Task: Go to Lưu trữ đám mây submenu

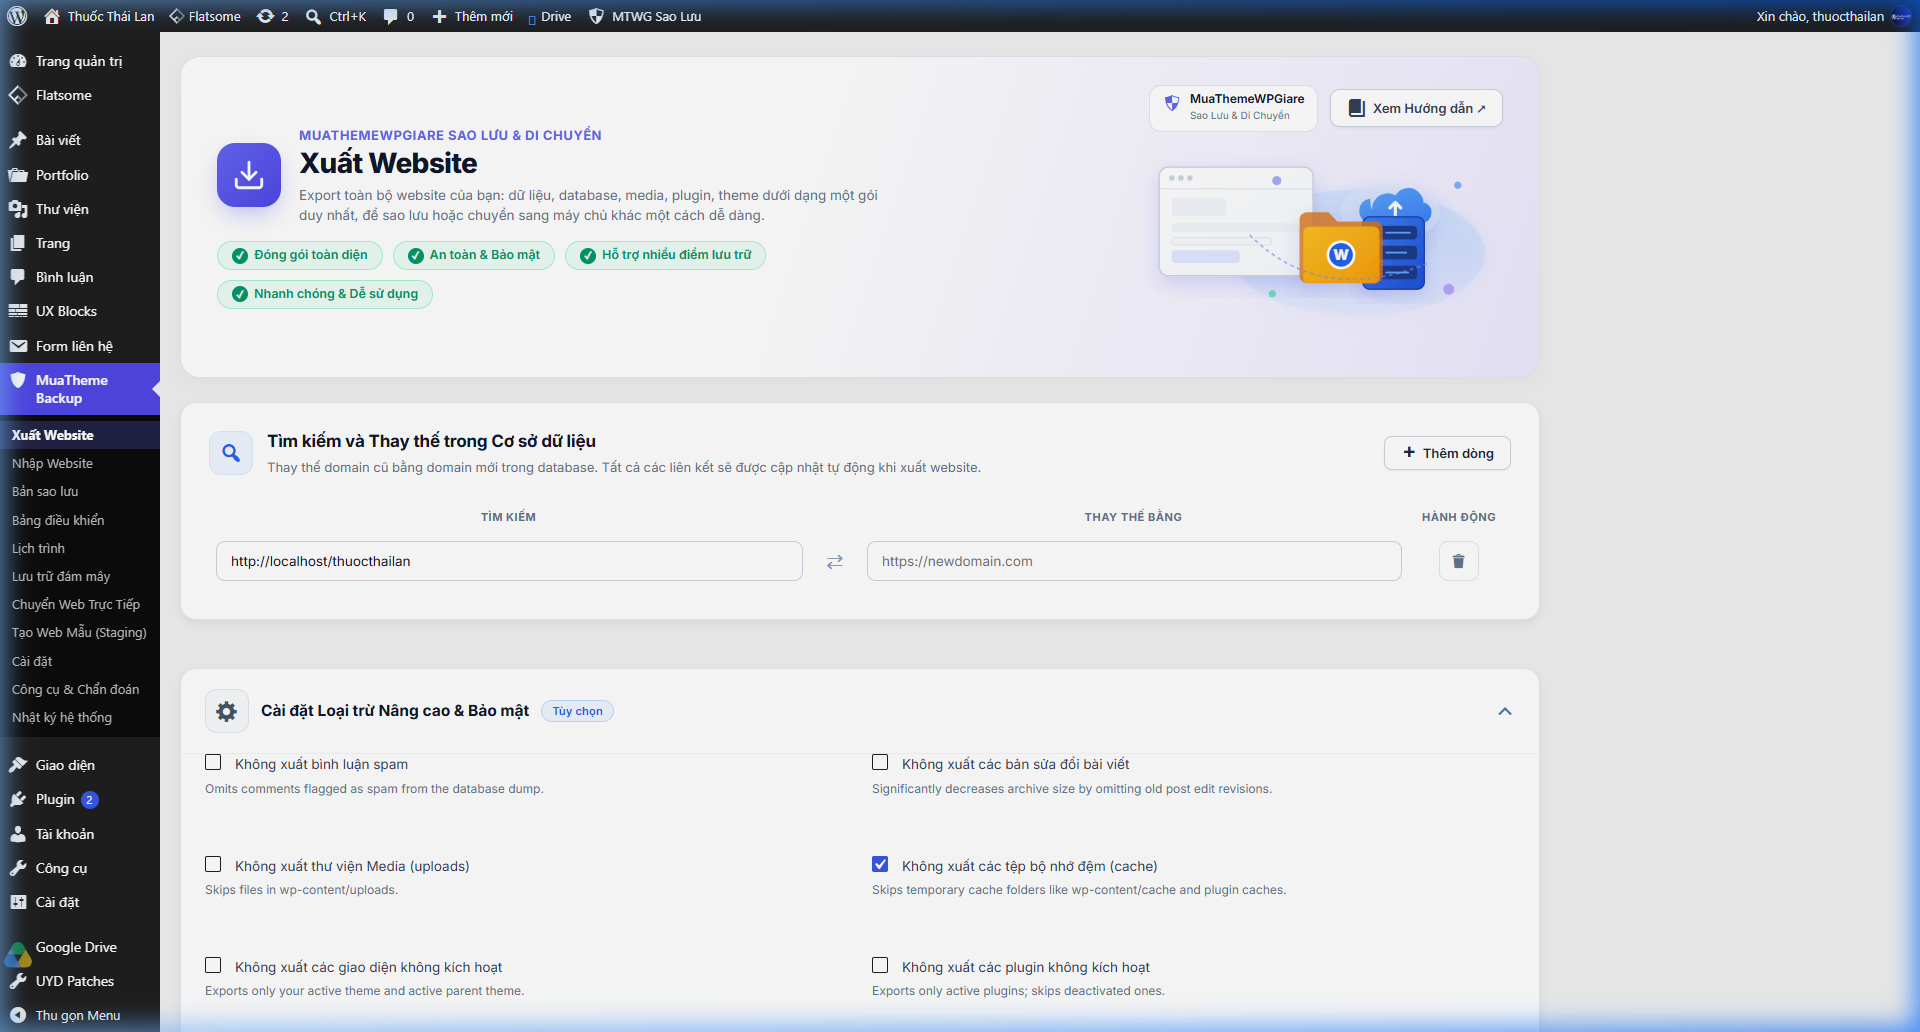Action: point(61,576)
